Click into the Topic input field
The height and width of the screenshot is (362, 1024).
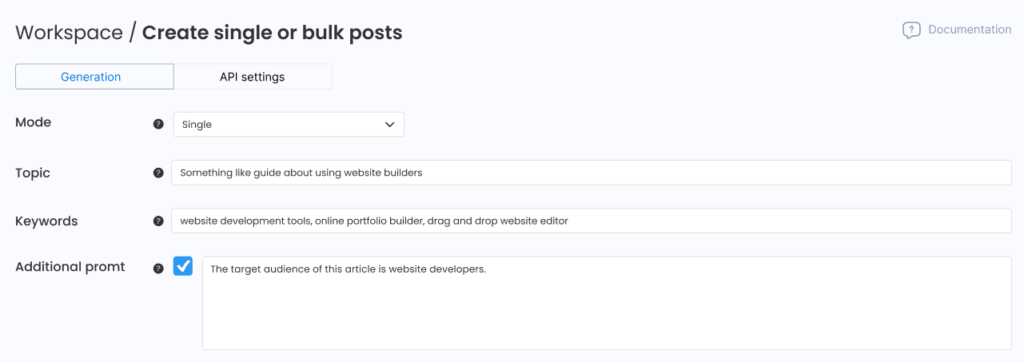coord(591,173)
